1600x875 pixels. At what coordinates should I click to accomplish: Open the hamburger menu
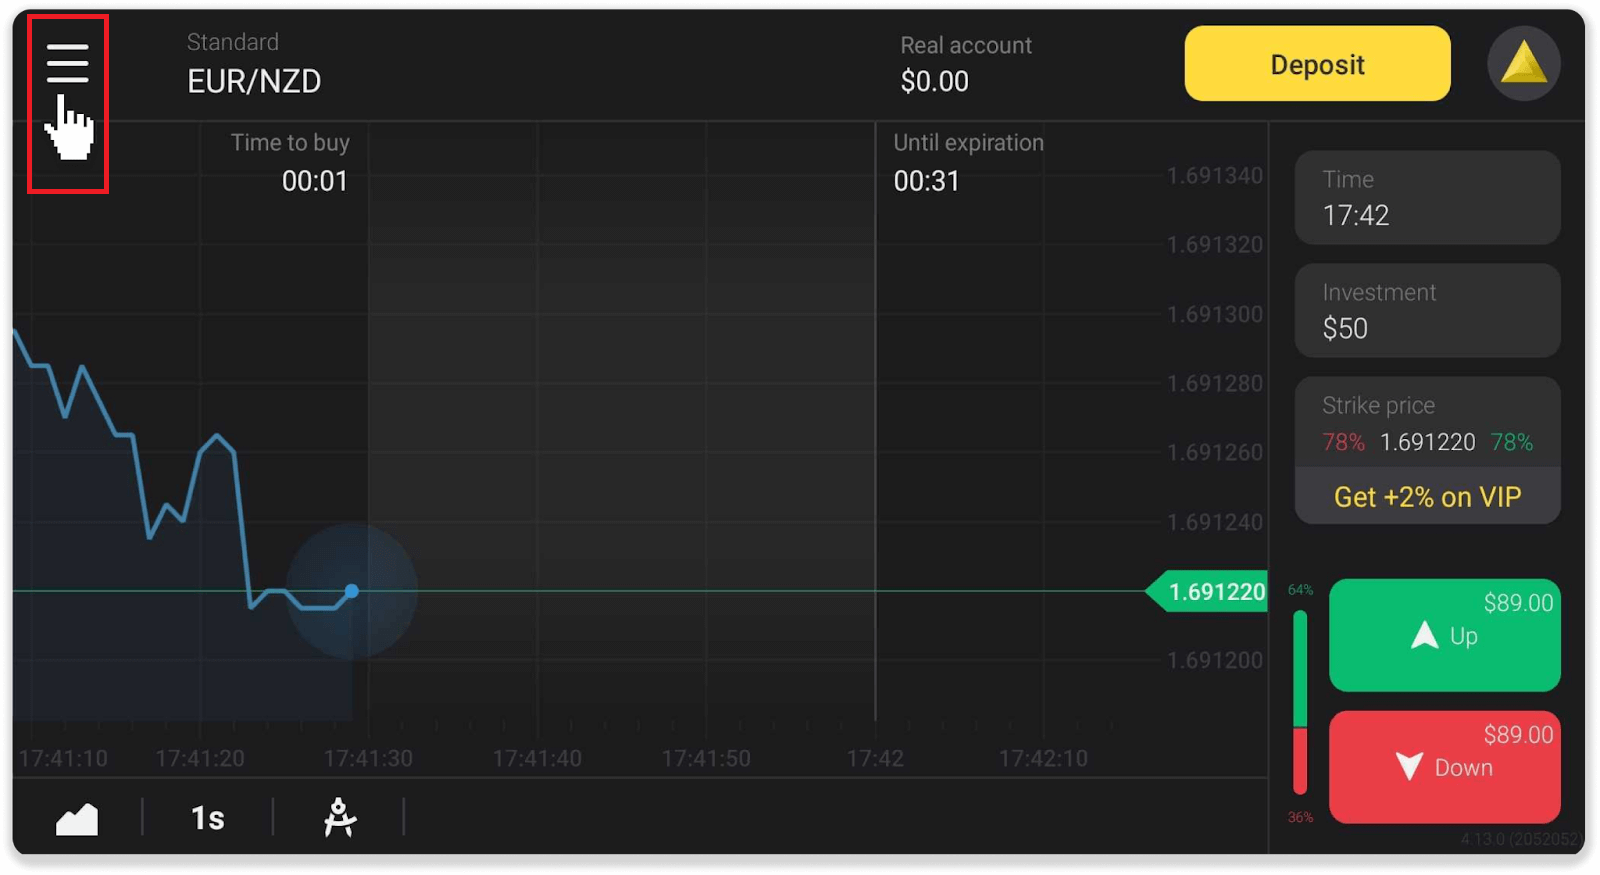pos(67,64)
